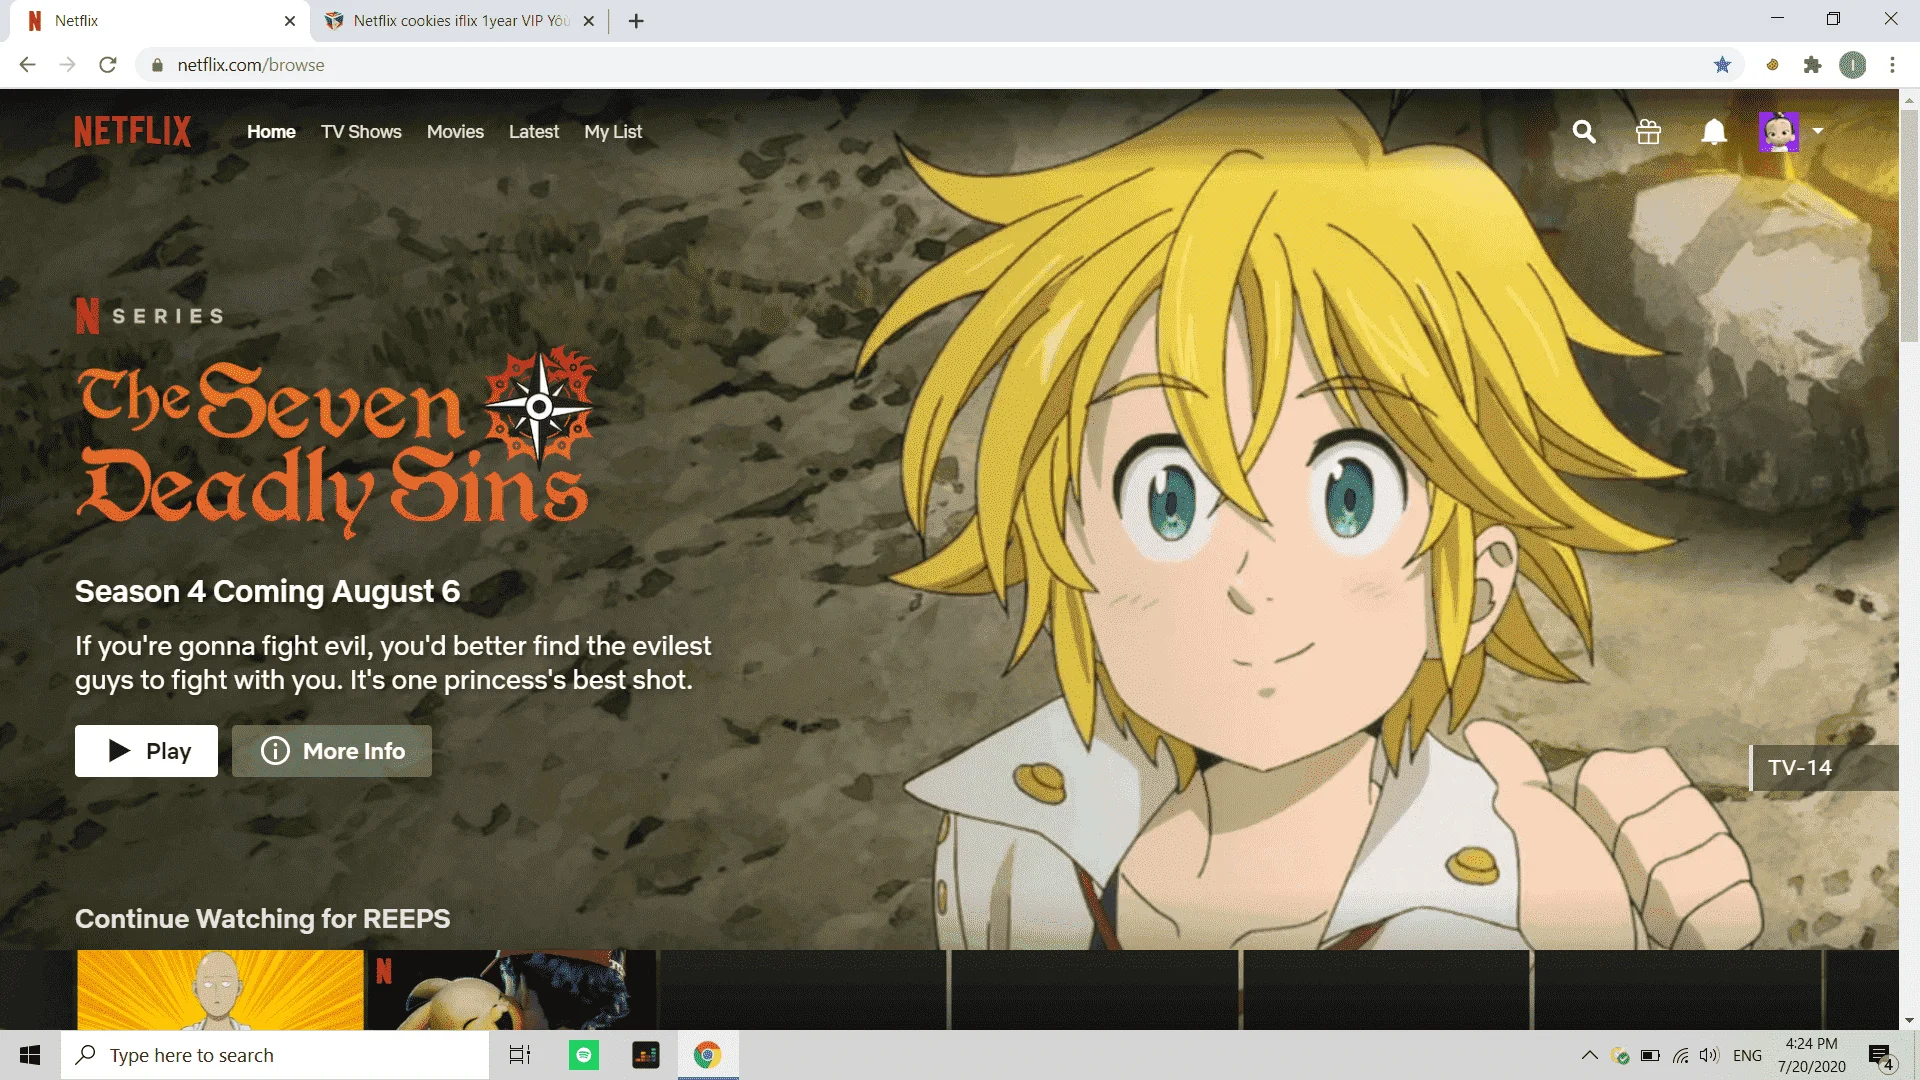Open a new browser tab

click(636, 21)
